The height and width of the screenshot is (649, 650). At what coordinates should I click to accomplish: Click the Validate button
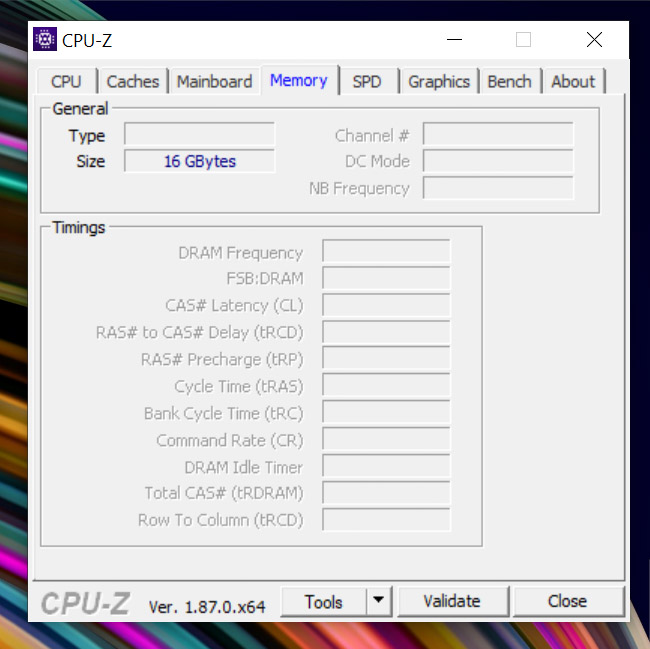tap(452, 601)
